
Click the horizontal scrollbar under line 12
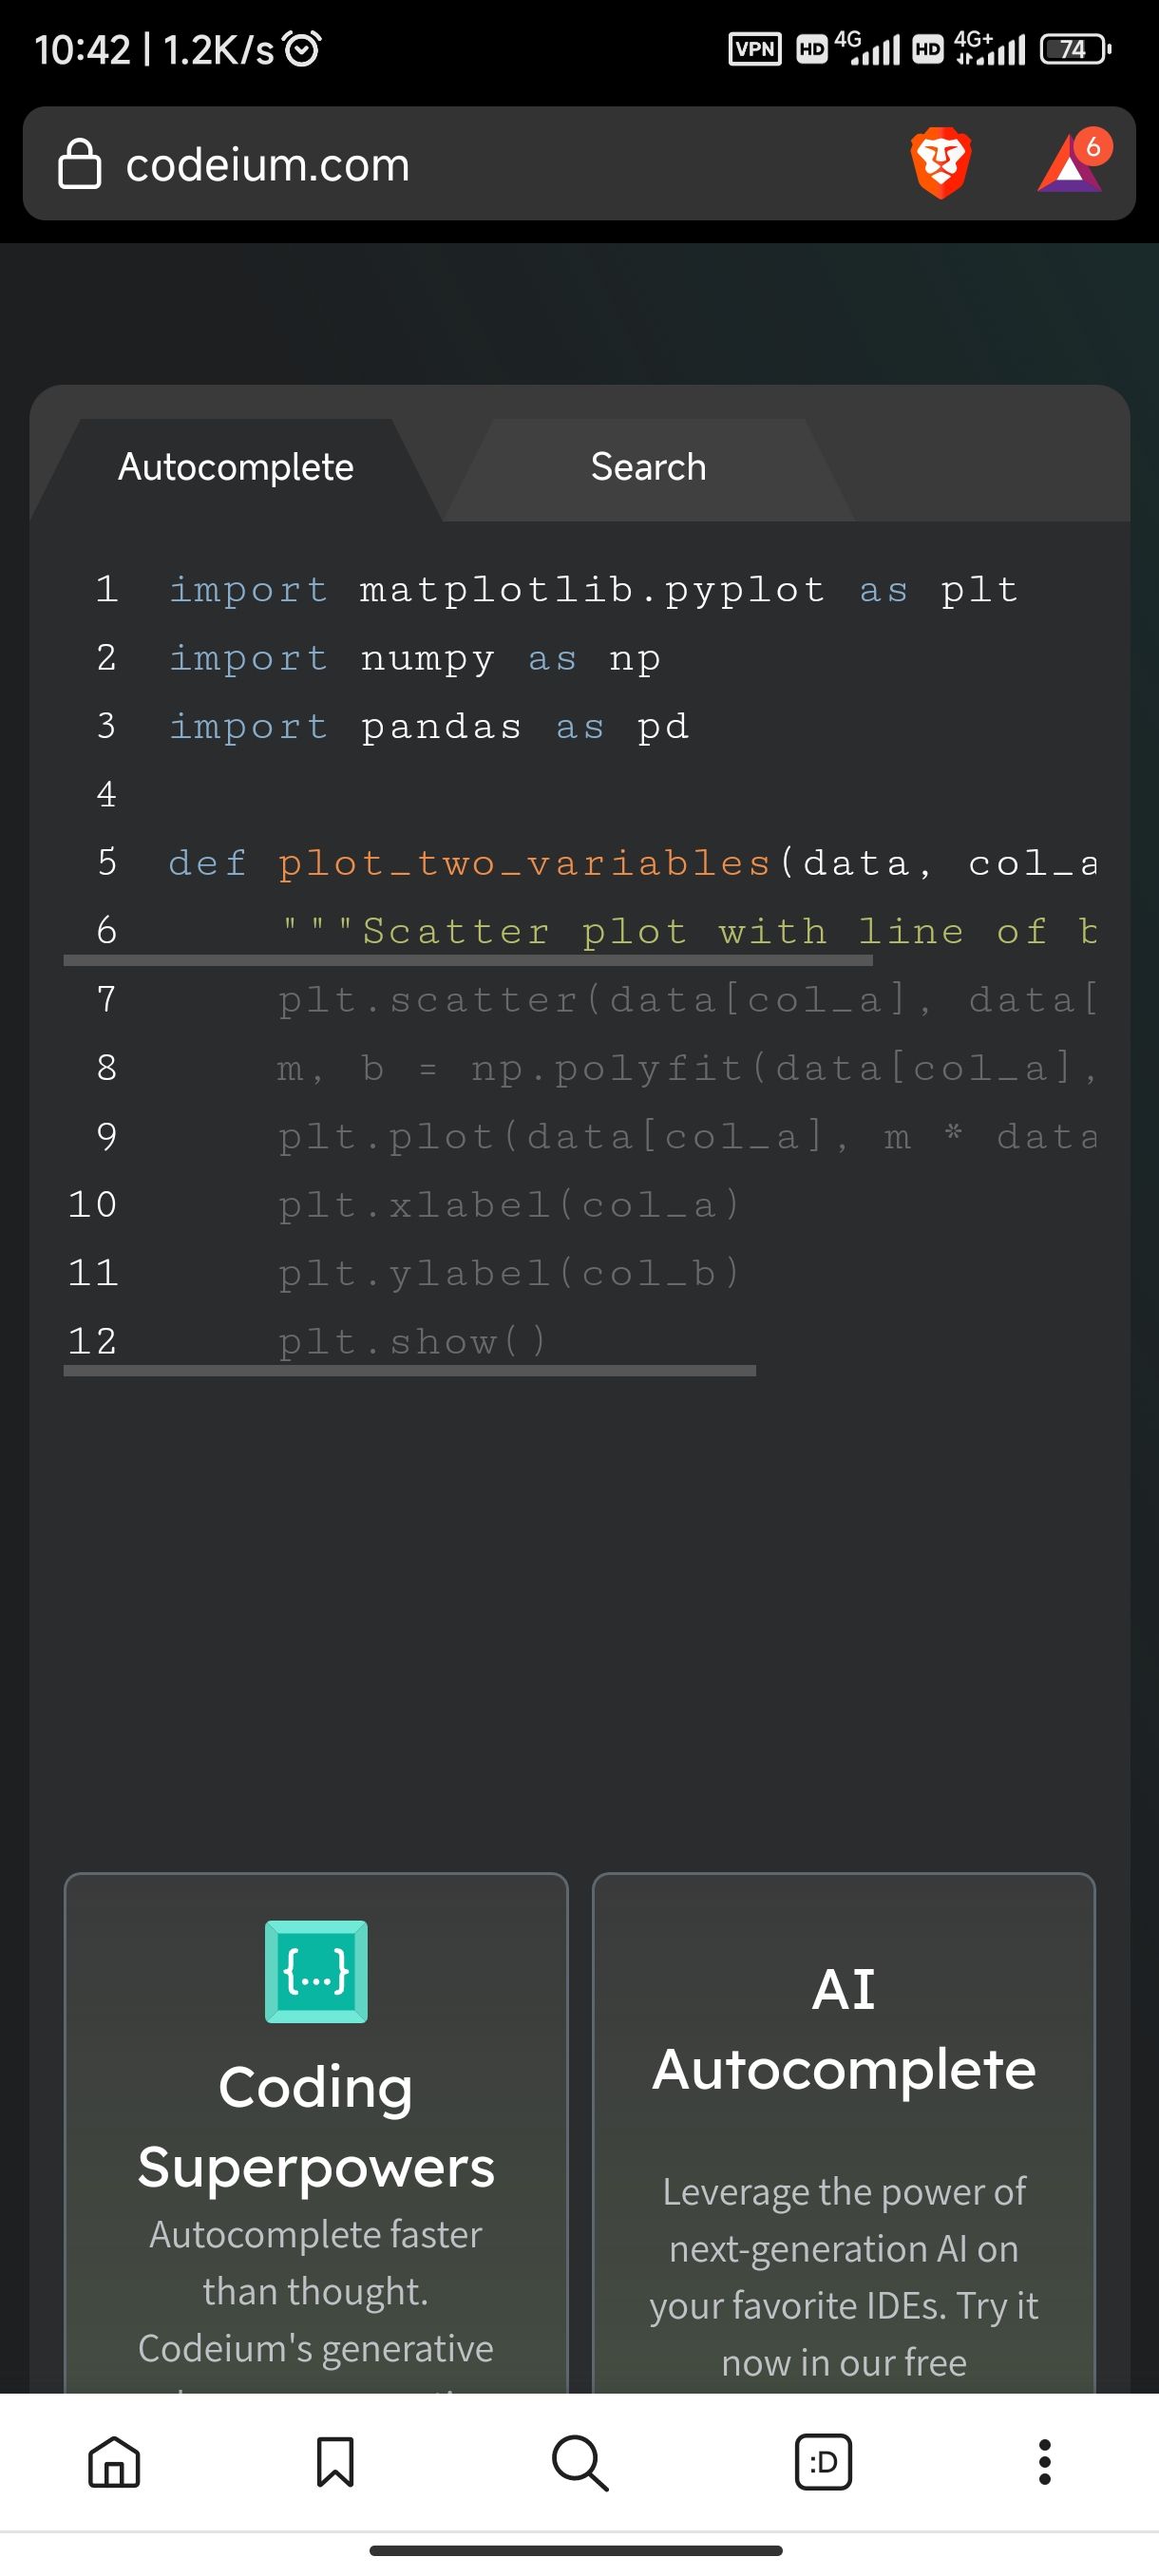(x=409, y=1371)
